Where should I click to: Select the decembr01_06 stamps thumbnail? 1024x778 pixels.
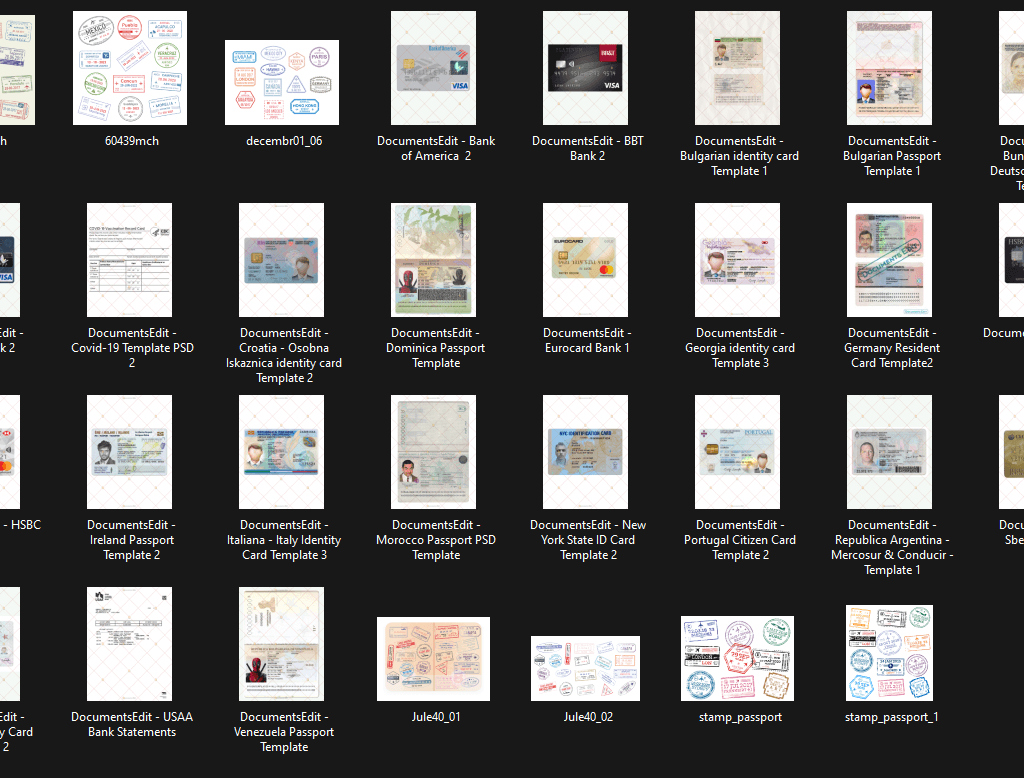[282, 82]
